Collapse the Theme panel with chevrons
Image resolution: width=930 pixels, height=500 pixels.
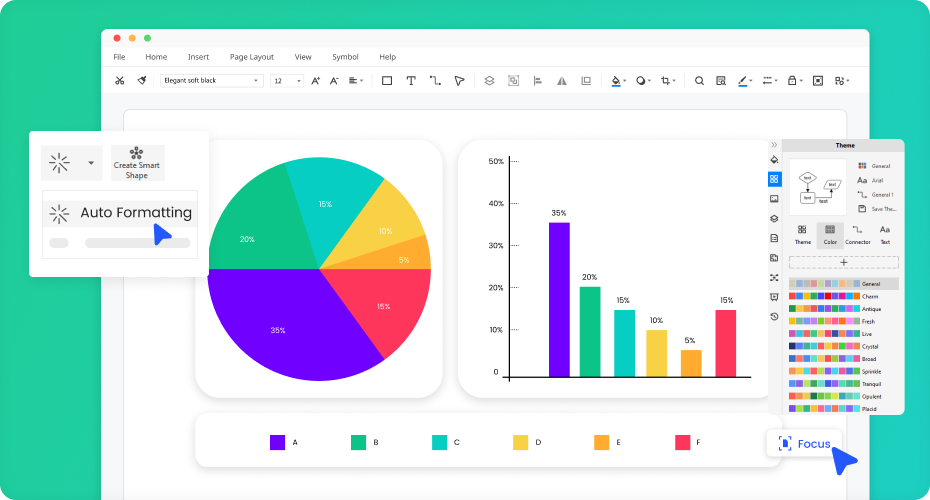click(774, 145)
